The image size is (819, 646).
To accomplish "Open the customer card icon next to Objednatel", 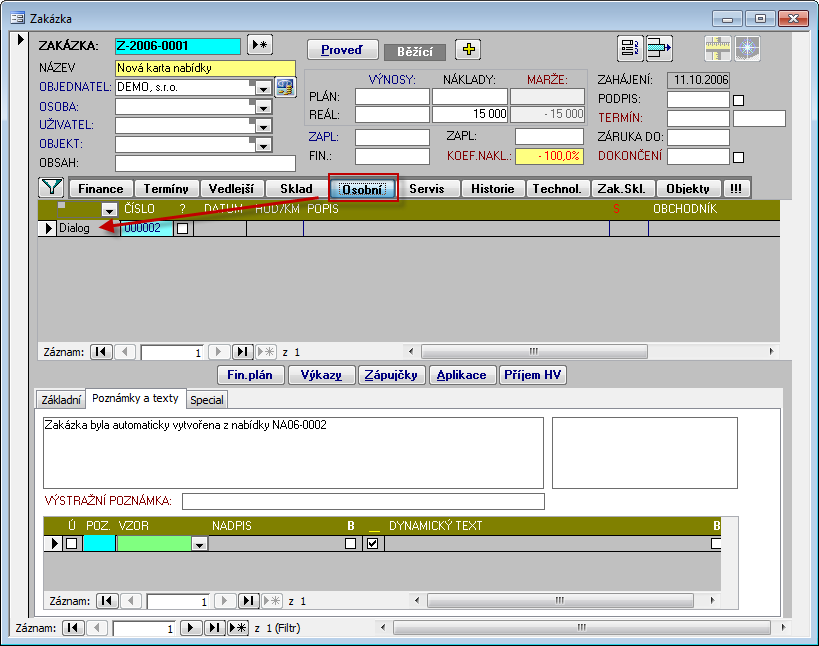I will click(286, 87).
